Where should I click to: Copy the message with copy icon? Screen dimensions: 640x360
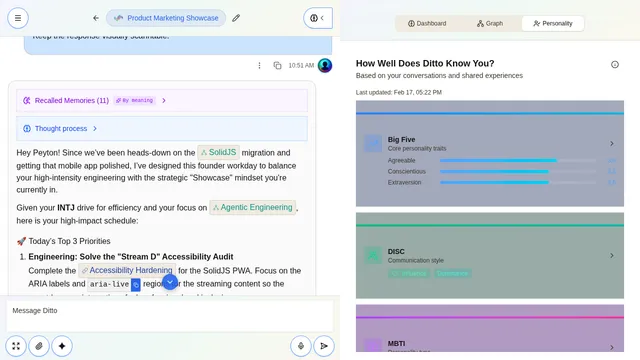[x=277, y=65]
